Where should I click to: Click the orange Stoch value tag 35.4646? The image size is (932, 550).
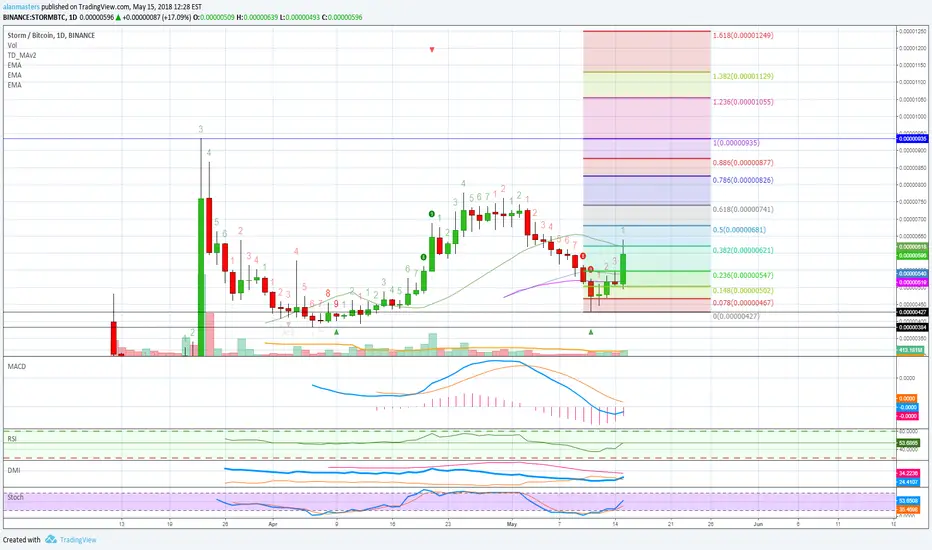pos(908,510)
